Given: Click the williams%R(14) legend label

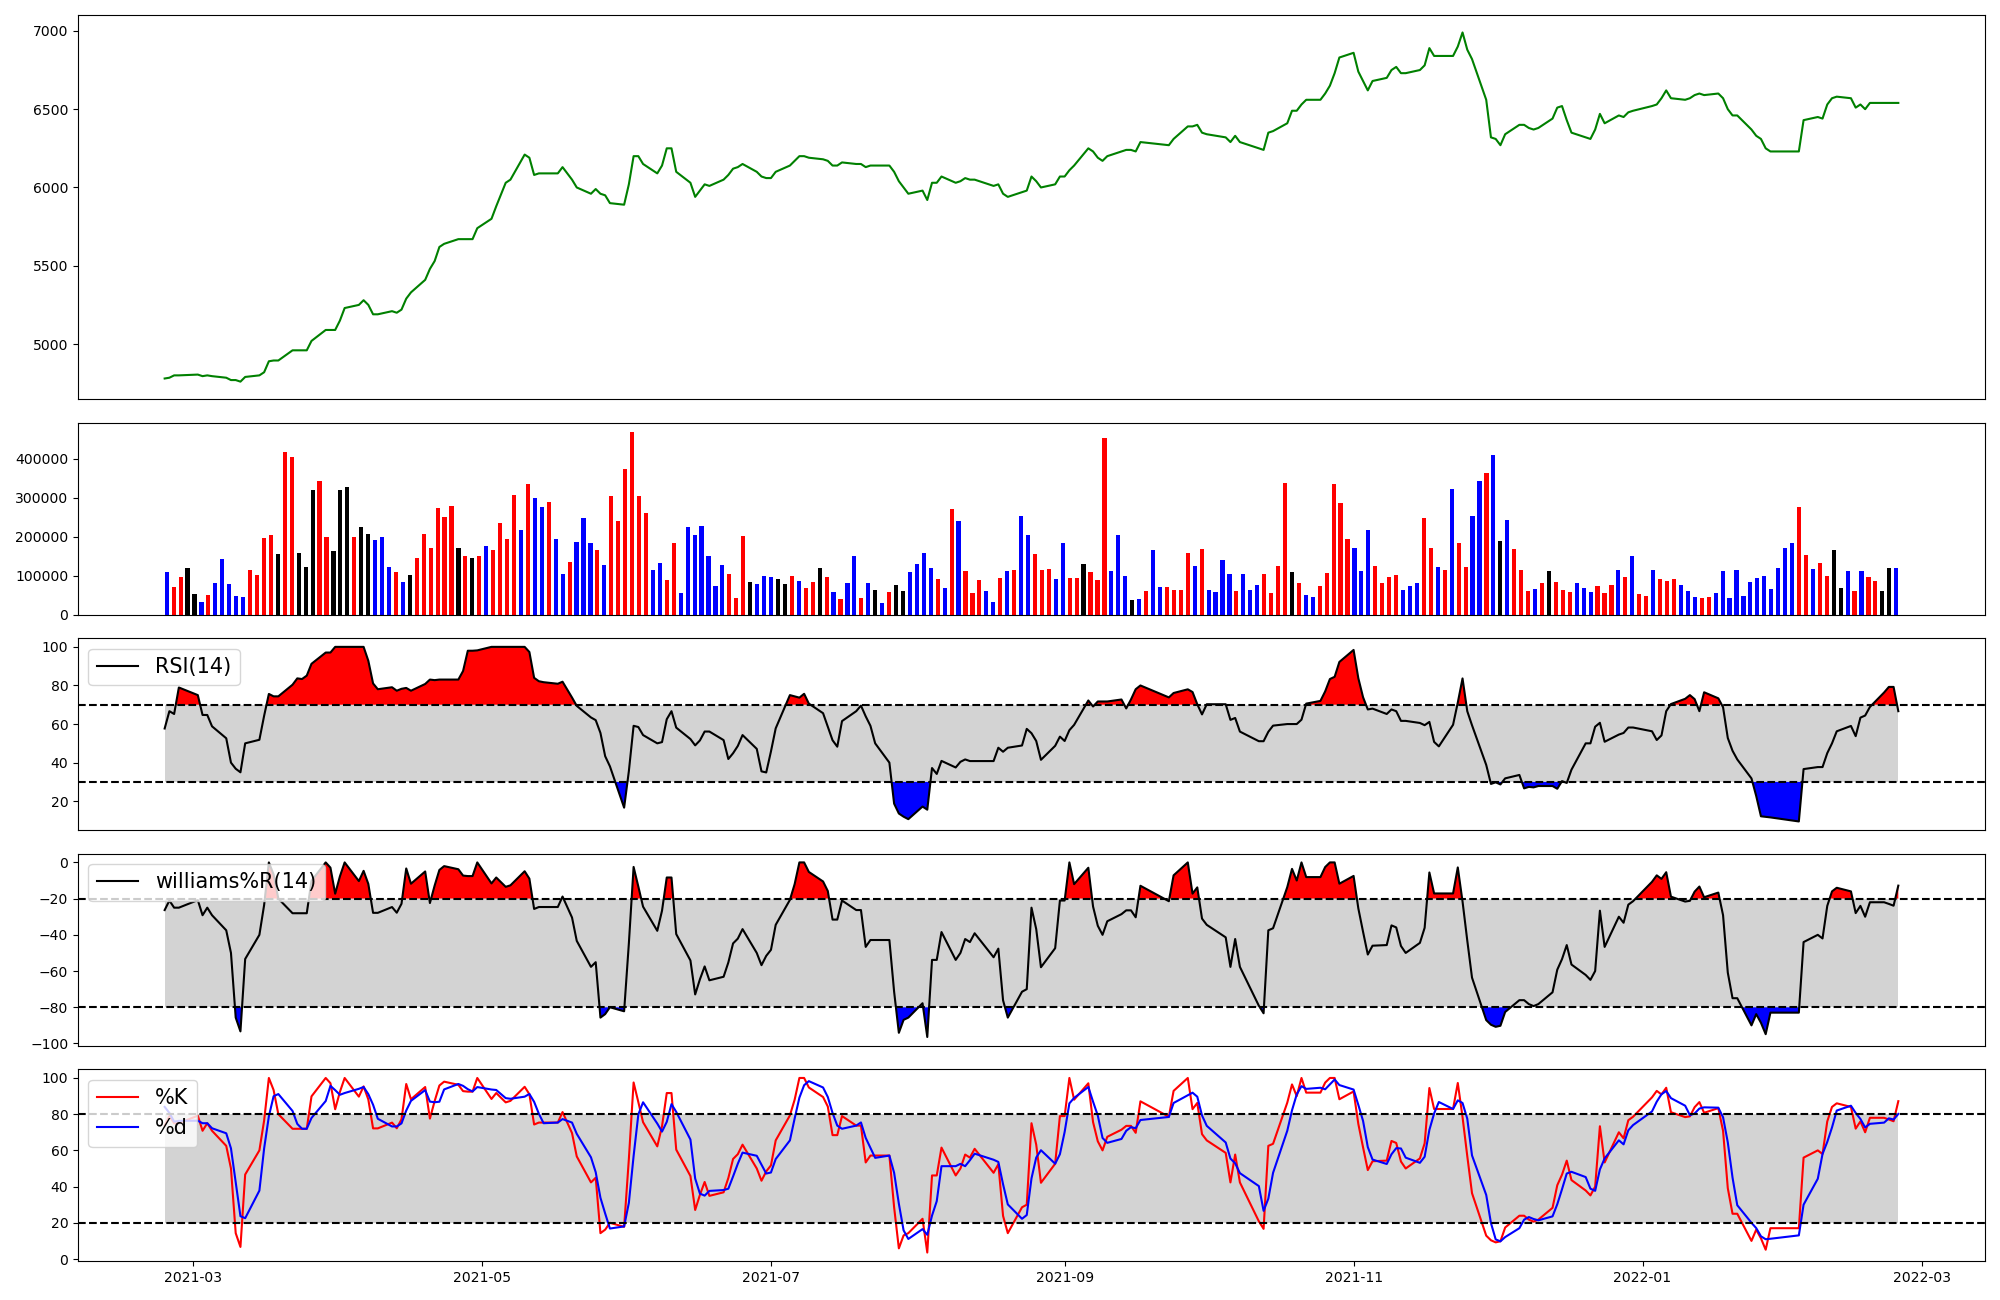Looking at the screenshot, I should (234, 881).
